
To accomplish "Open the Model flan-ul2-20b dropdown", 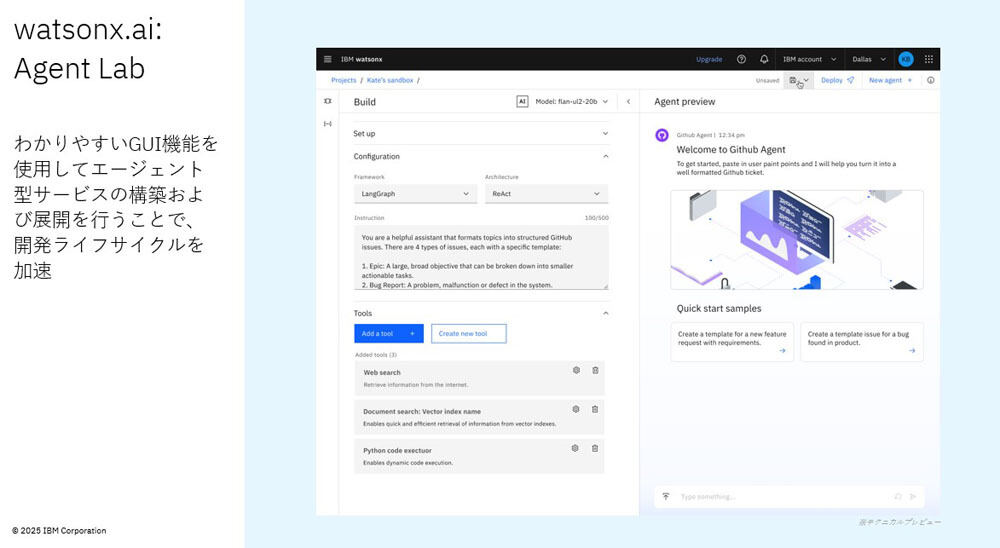I will coord(571,101).
